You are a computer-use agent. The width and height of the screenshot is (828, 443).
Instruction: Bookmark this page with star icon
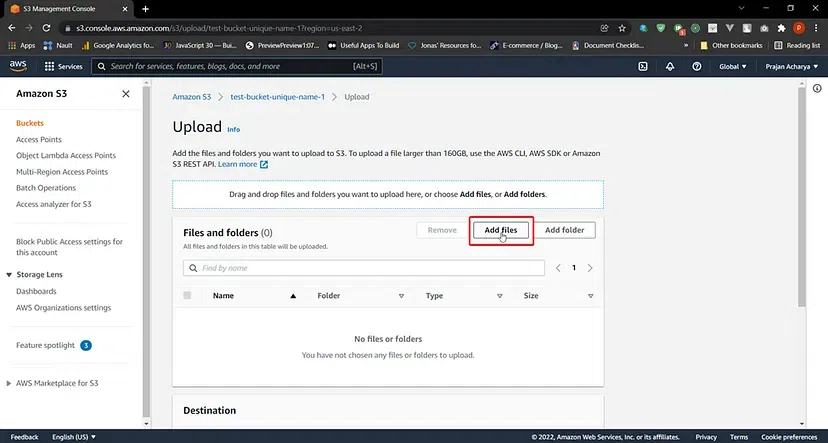622,28
